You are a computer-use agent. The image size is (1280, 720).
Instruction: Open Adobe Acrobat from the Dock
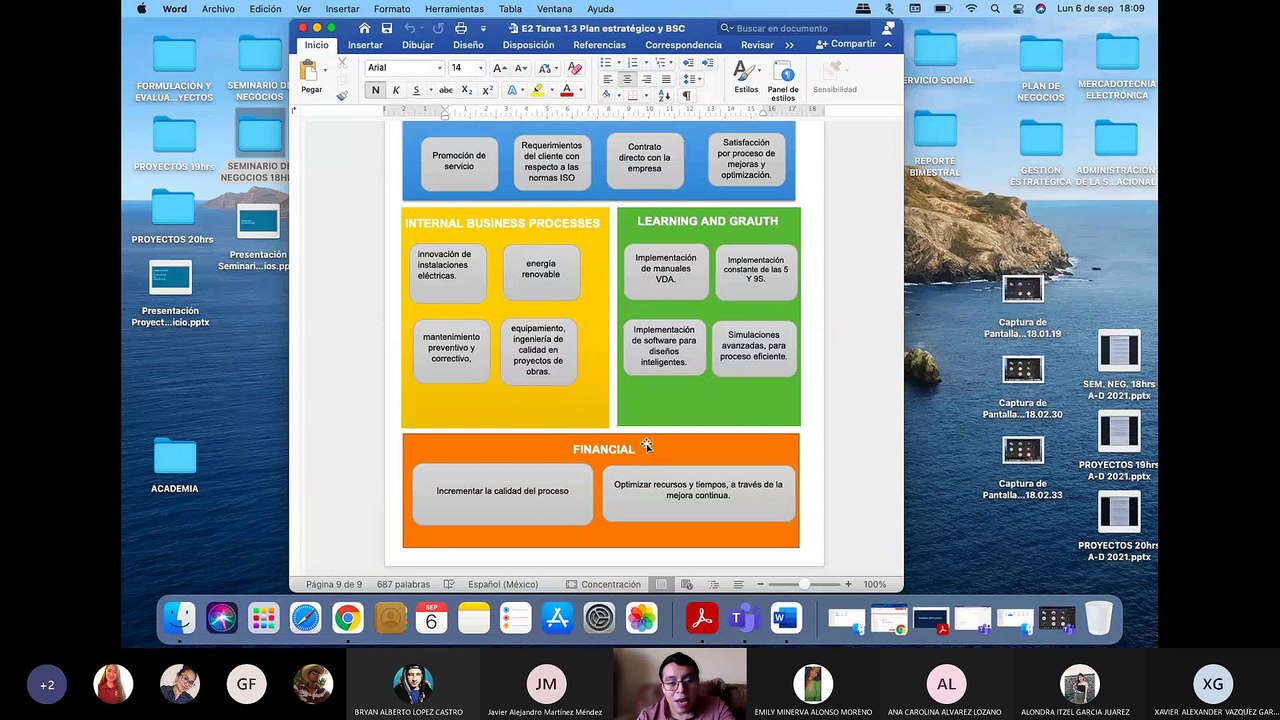[702, 618]
